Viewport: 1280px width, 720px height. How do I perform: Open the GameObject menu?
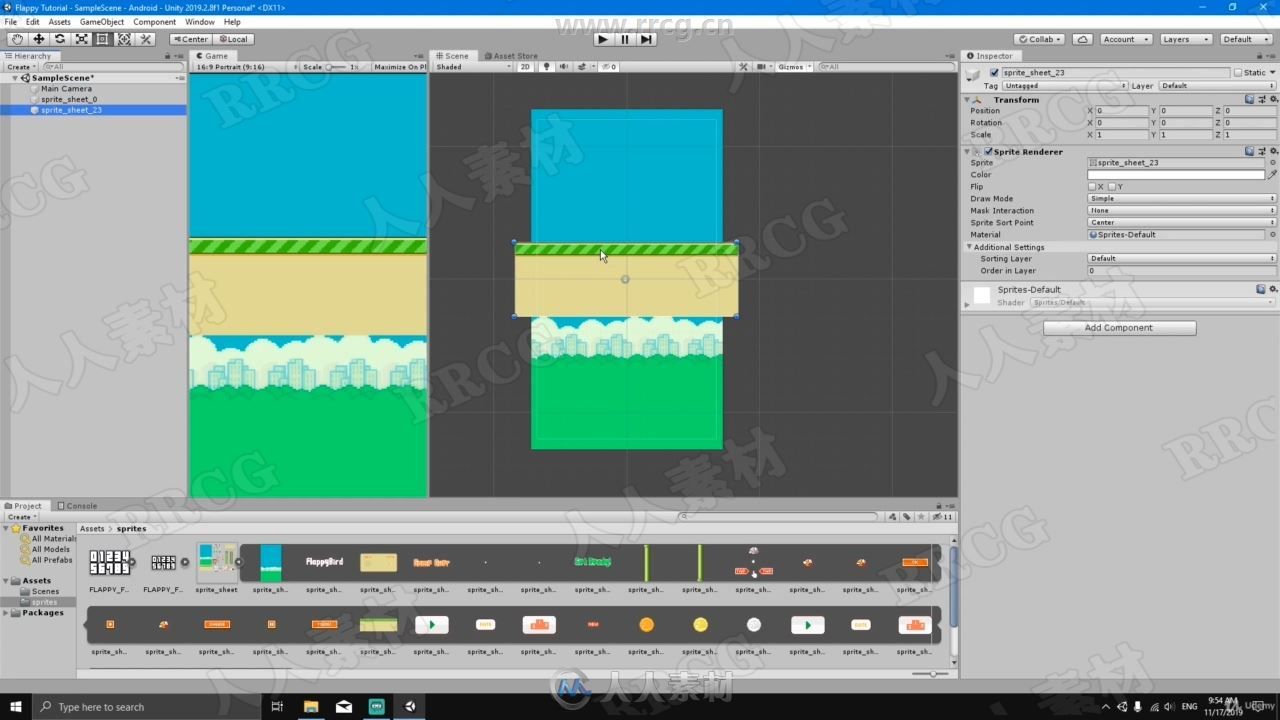pyautogui.click(x=102, y=22)
